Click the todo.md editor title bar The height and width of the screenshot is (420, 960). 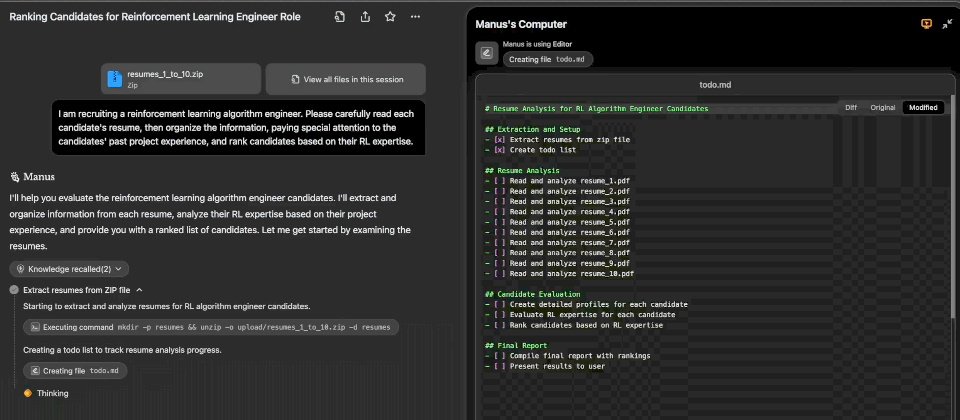714,85
